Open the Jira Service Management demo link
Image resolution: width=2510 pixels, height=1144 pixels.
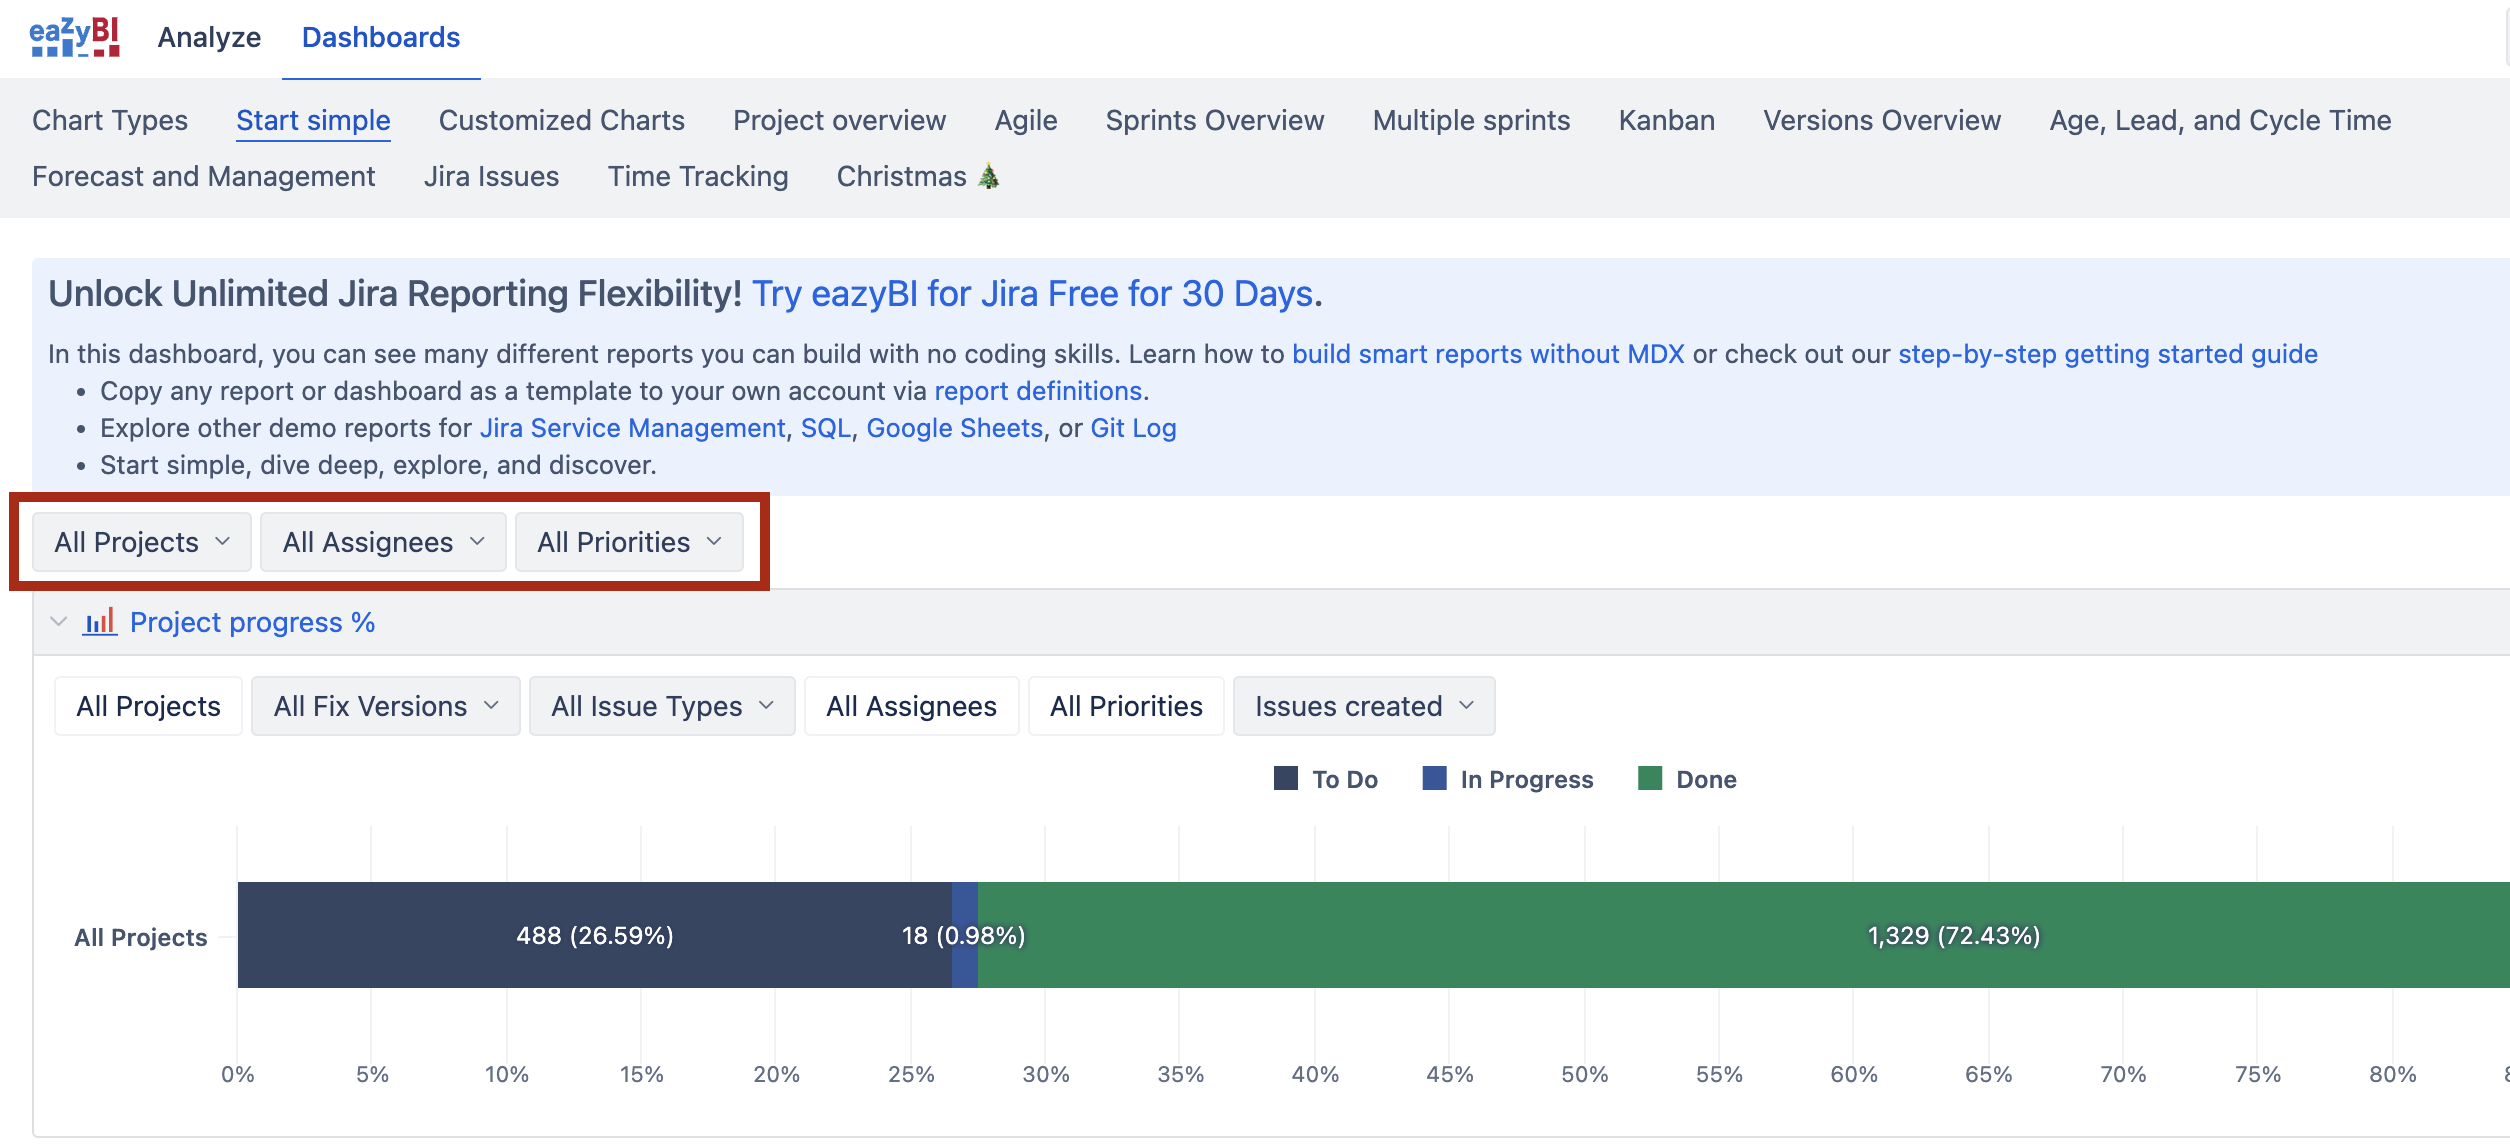pyautogui.click(x=632, y=428)
